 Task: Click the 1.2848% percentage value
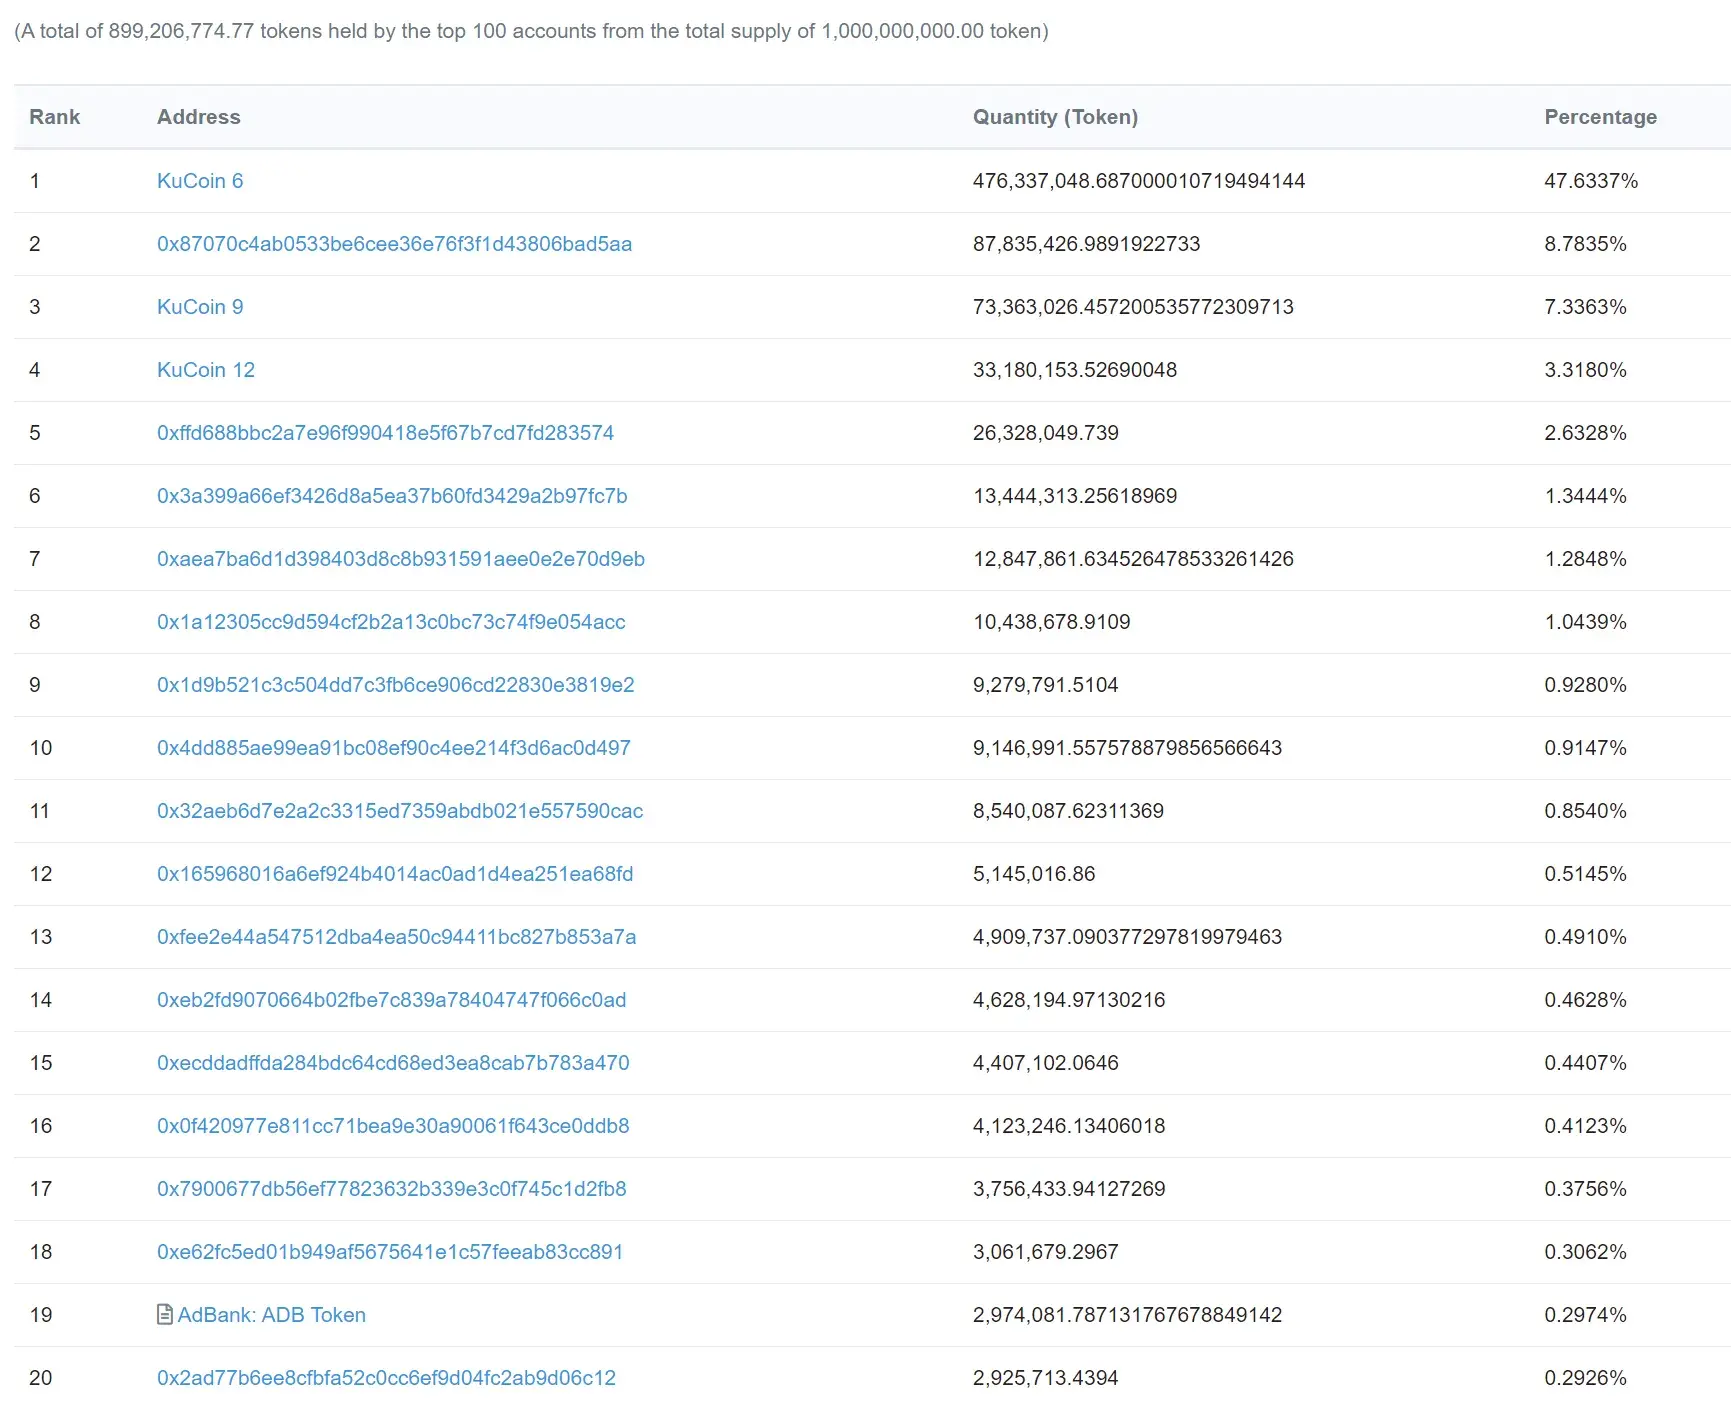click(x=1585, y=559)
